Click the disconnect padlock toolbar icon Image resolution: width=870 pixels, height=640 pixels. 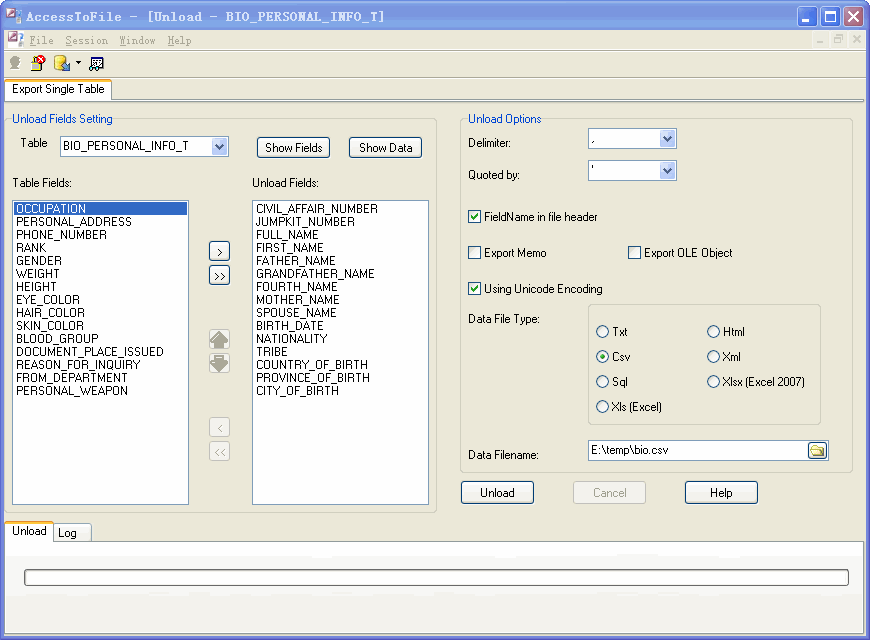coord(38,63)
